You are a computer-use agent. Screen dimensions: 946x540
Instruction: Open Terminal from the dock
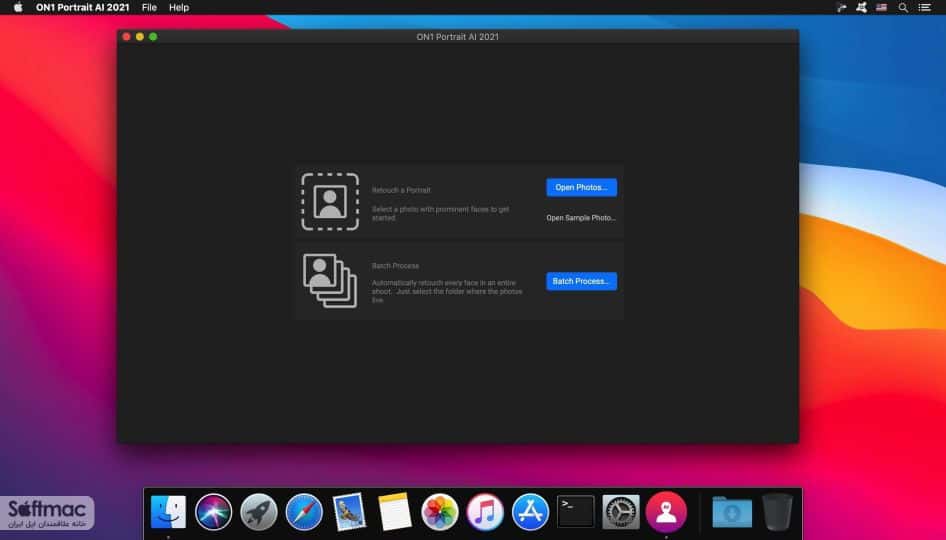point(576,512)
